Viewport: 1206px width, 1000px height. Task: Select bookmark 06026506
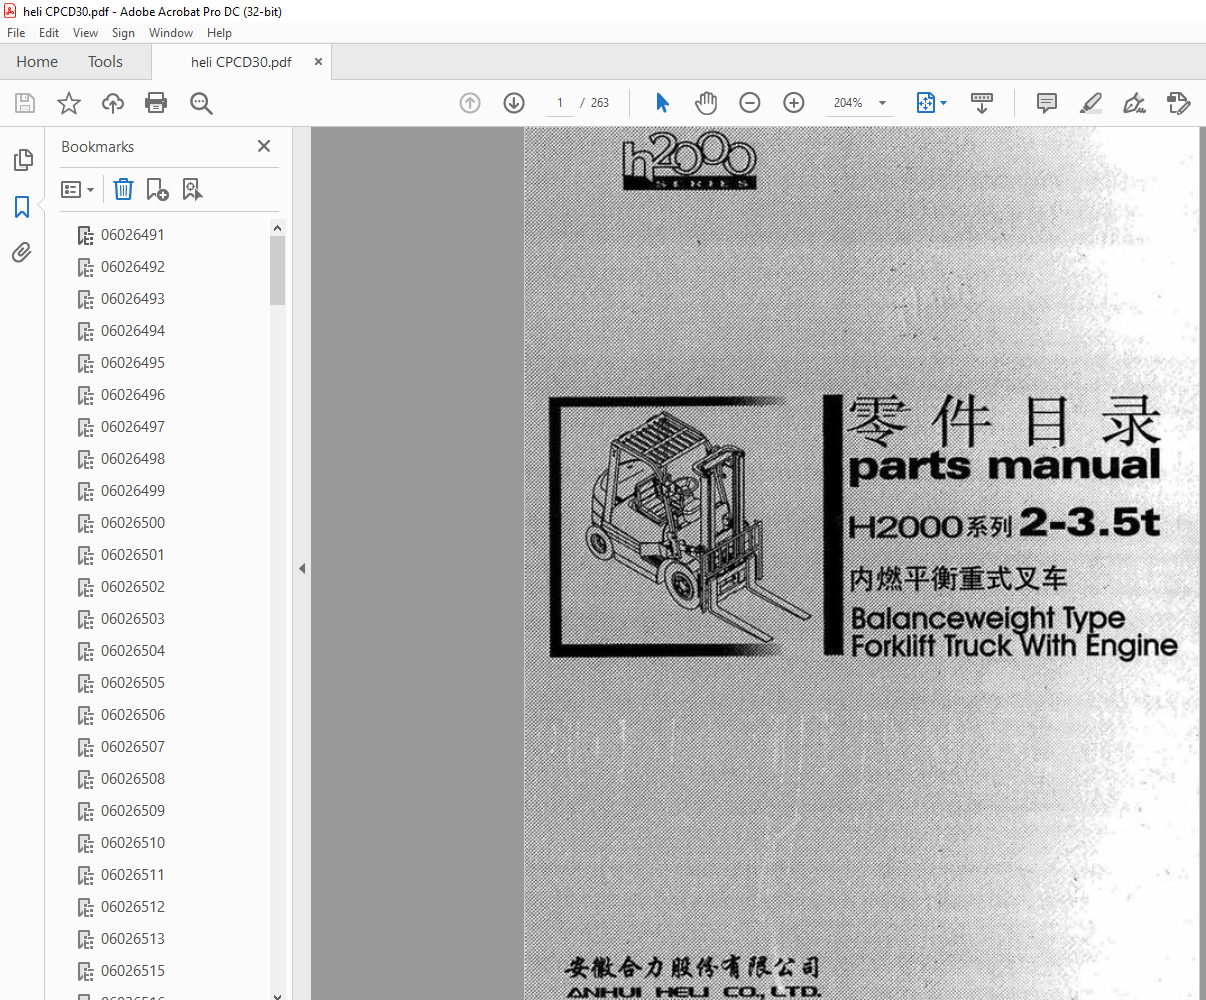[x=133, y=715]
